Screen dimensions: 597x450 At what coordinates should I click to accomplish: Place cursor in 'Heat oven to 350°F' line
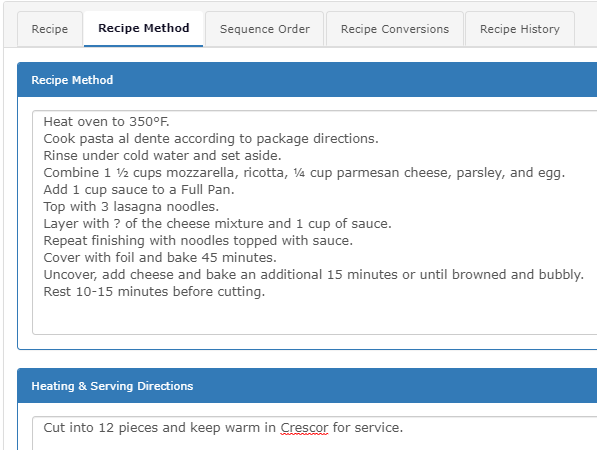click(x=106, y=121)
